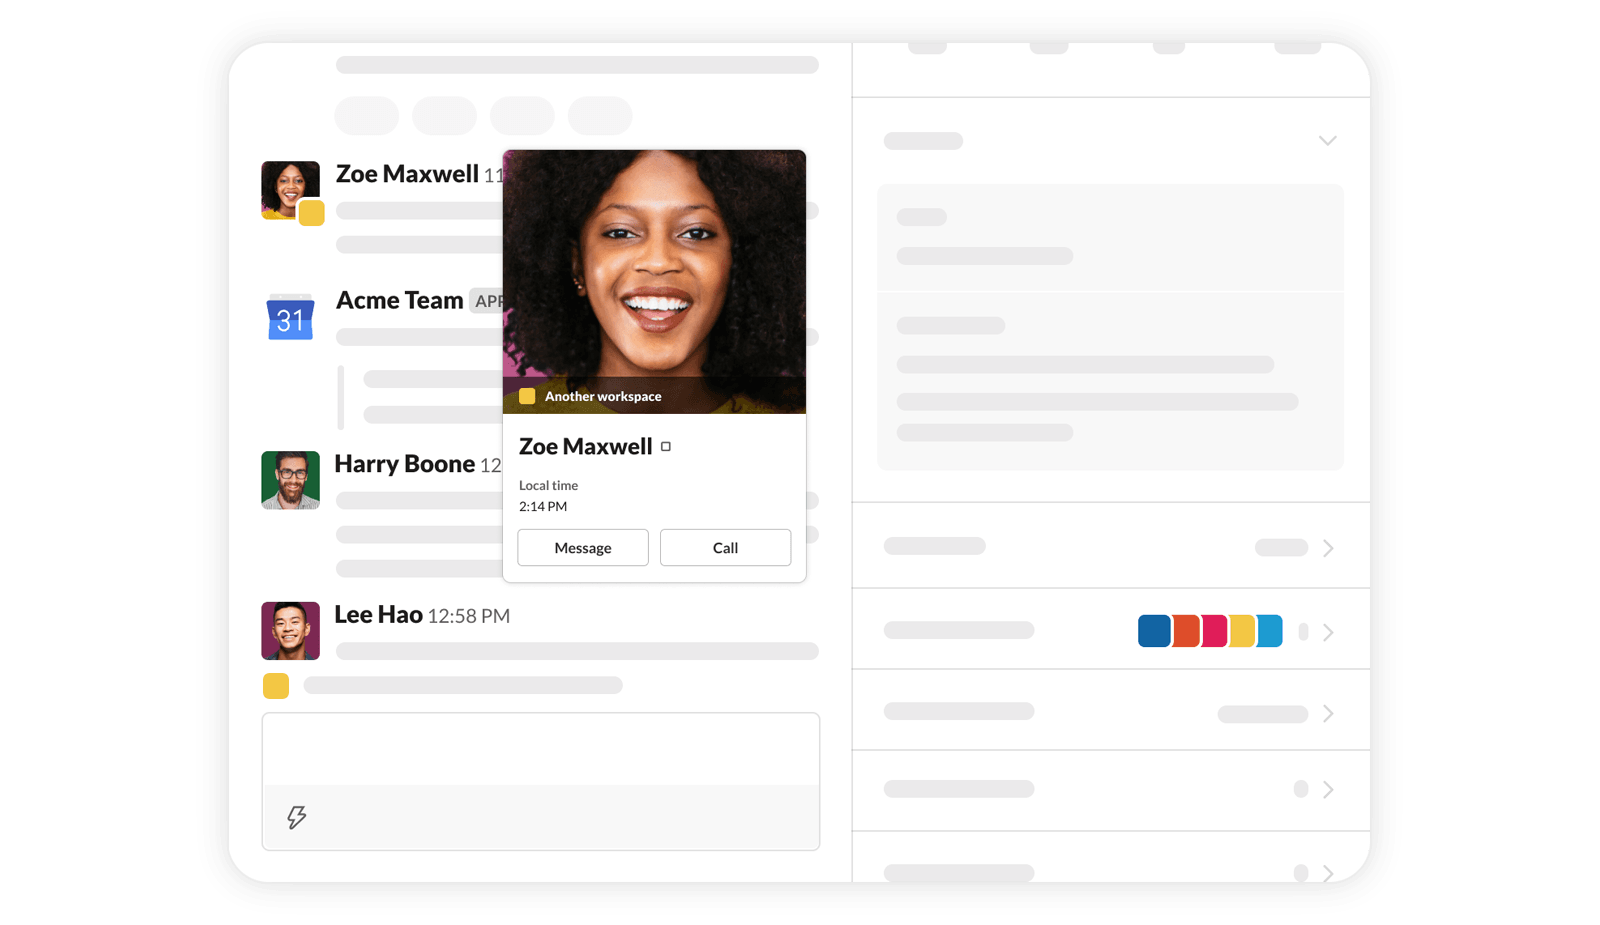The width and height of the screenshot is (1600, 925).
Task: Open the Google Calendar app icon
Action: [x=290, y=319]
